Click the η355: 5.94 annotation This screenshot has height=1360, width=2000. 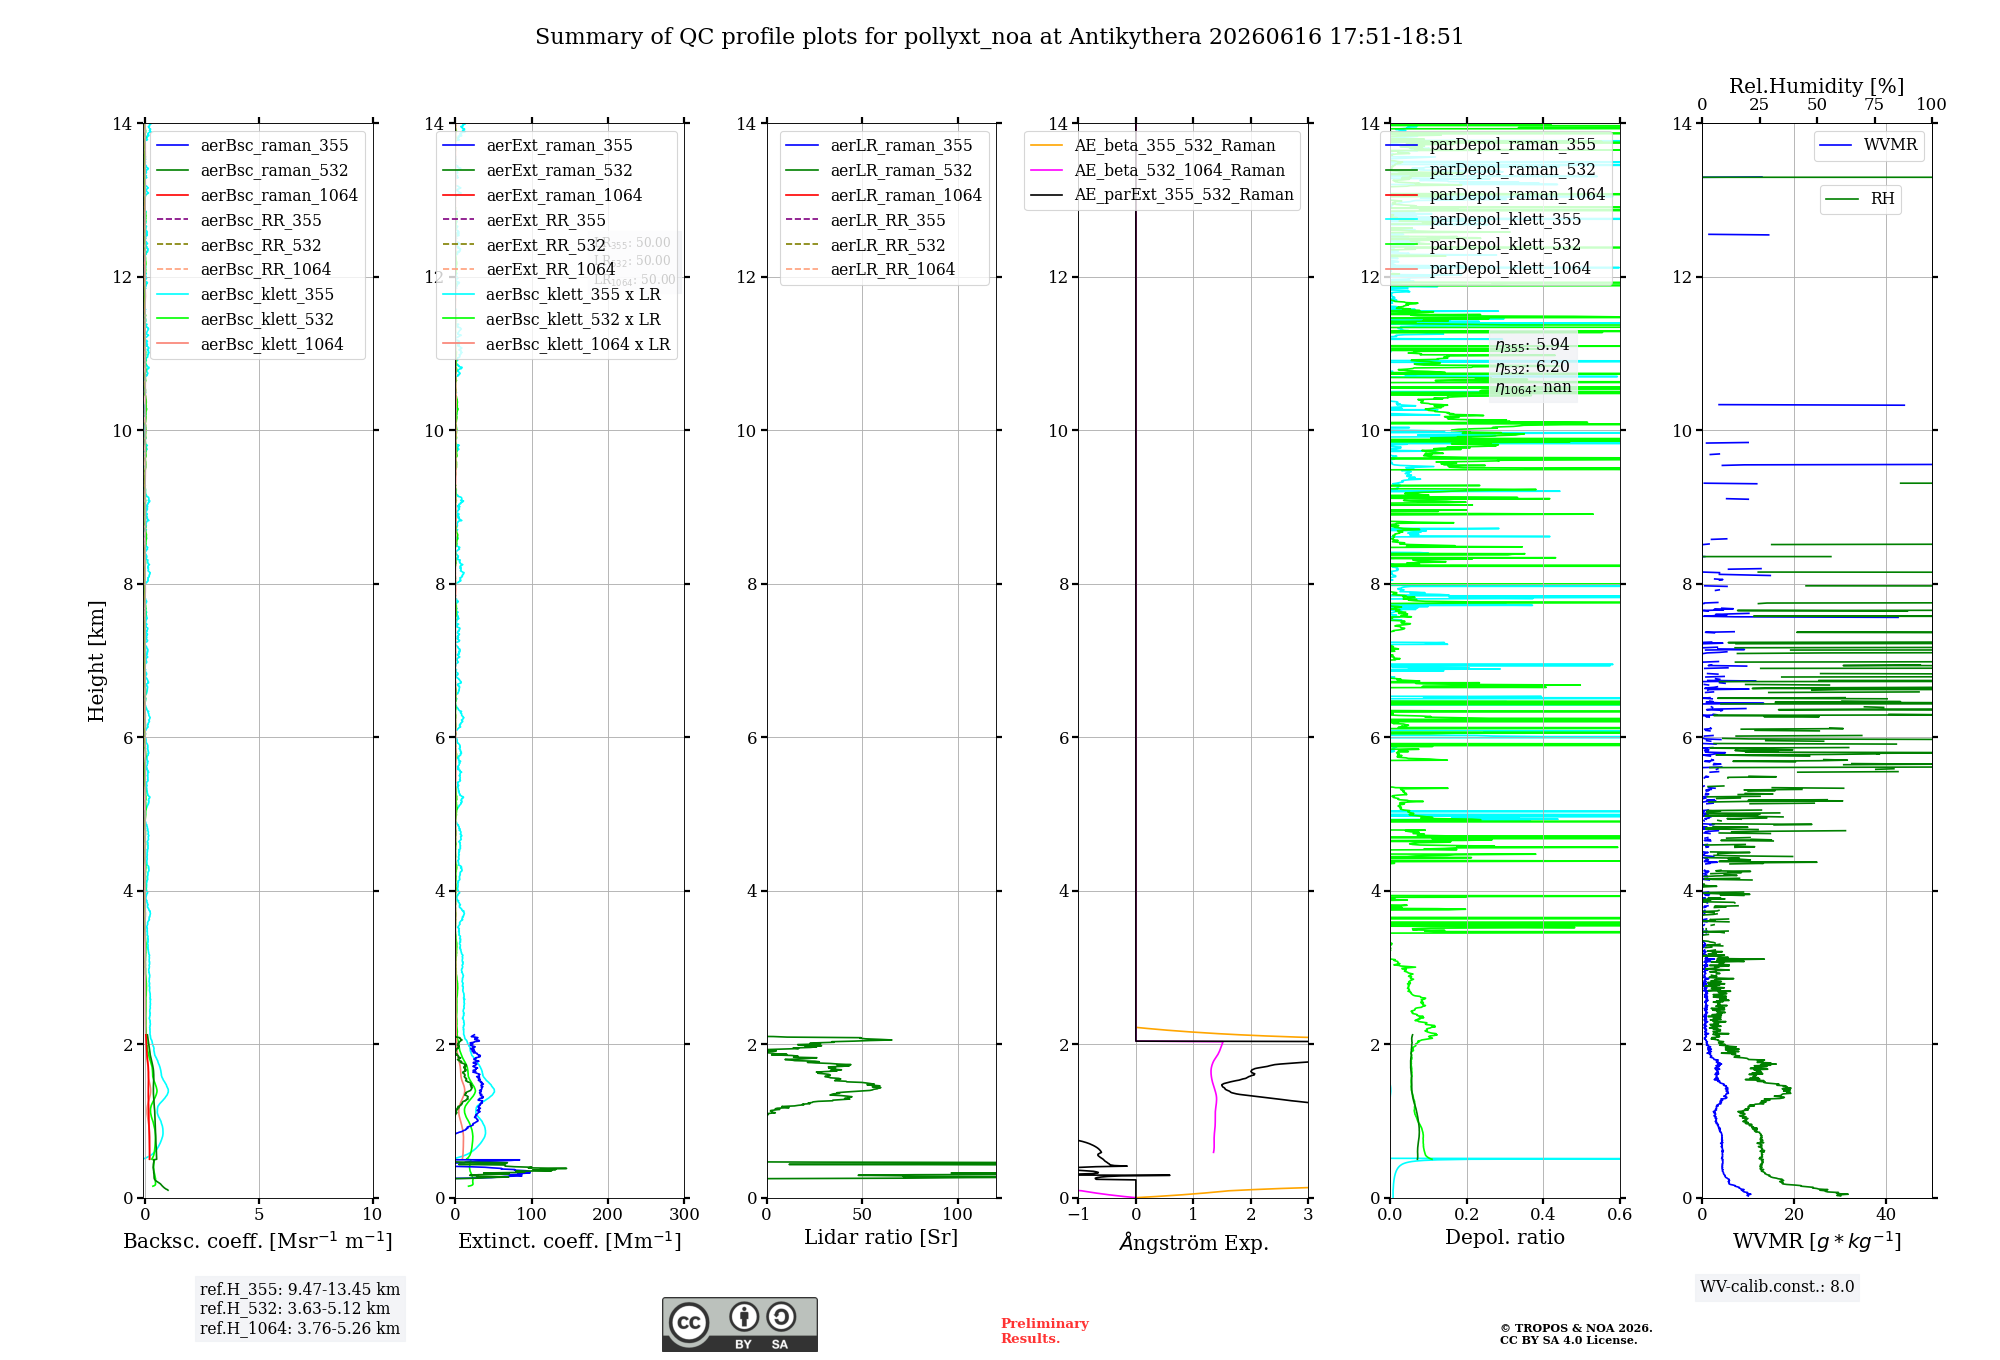(x=1532, y=345)
